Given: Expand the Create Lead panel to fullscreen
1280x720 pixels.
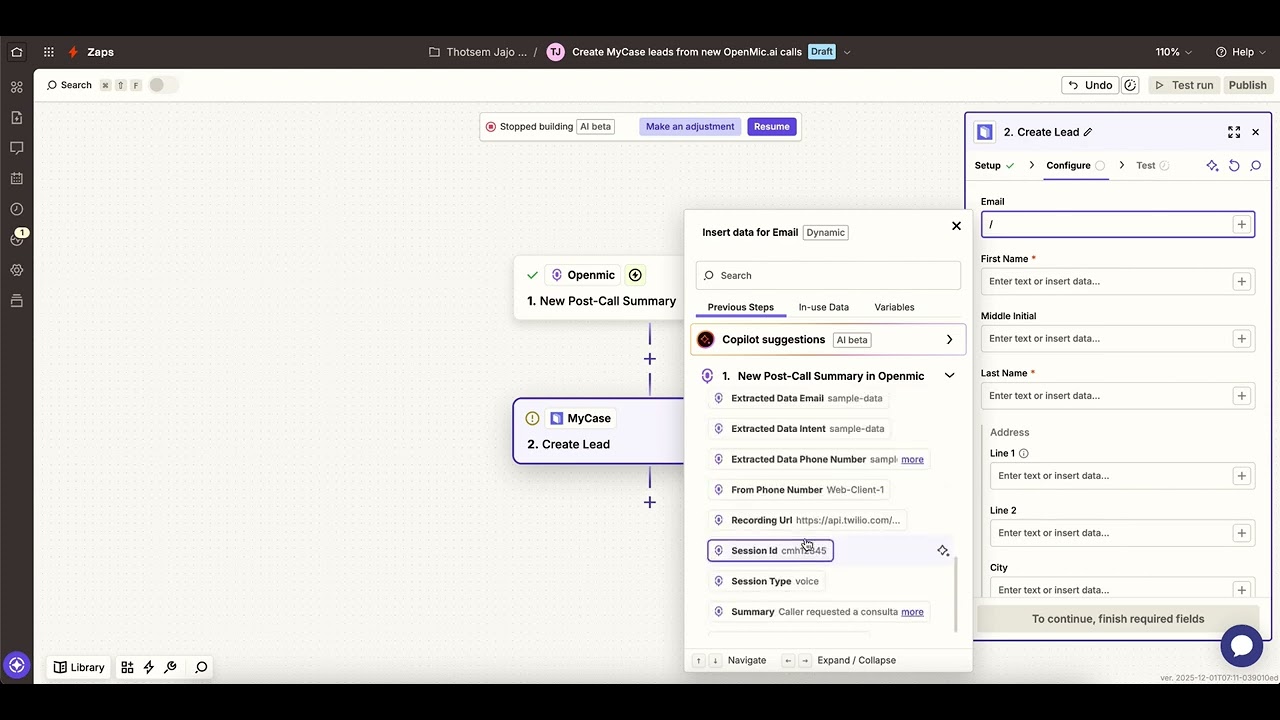Looking at the screenshot, I should coord(1234,132).
